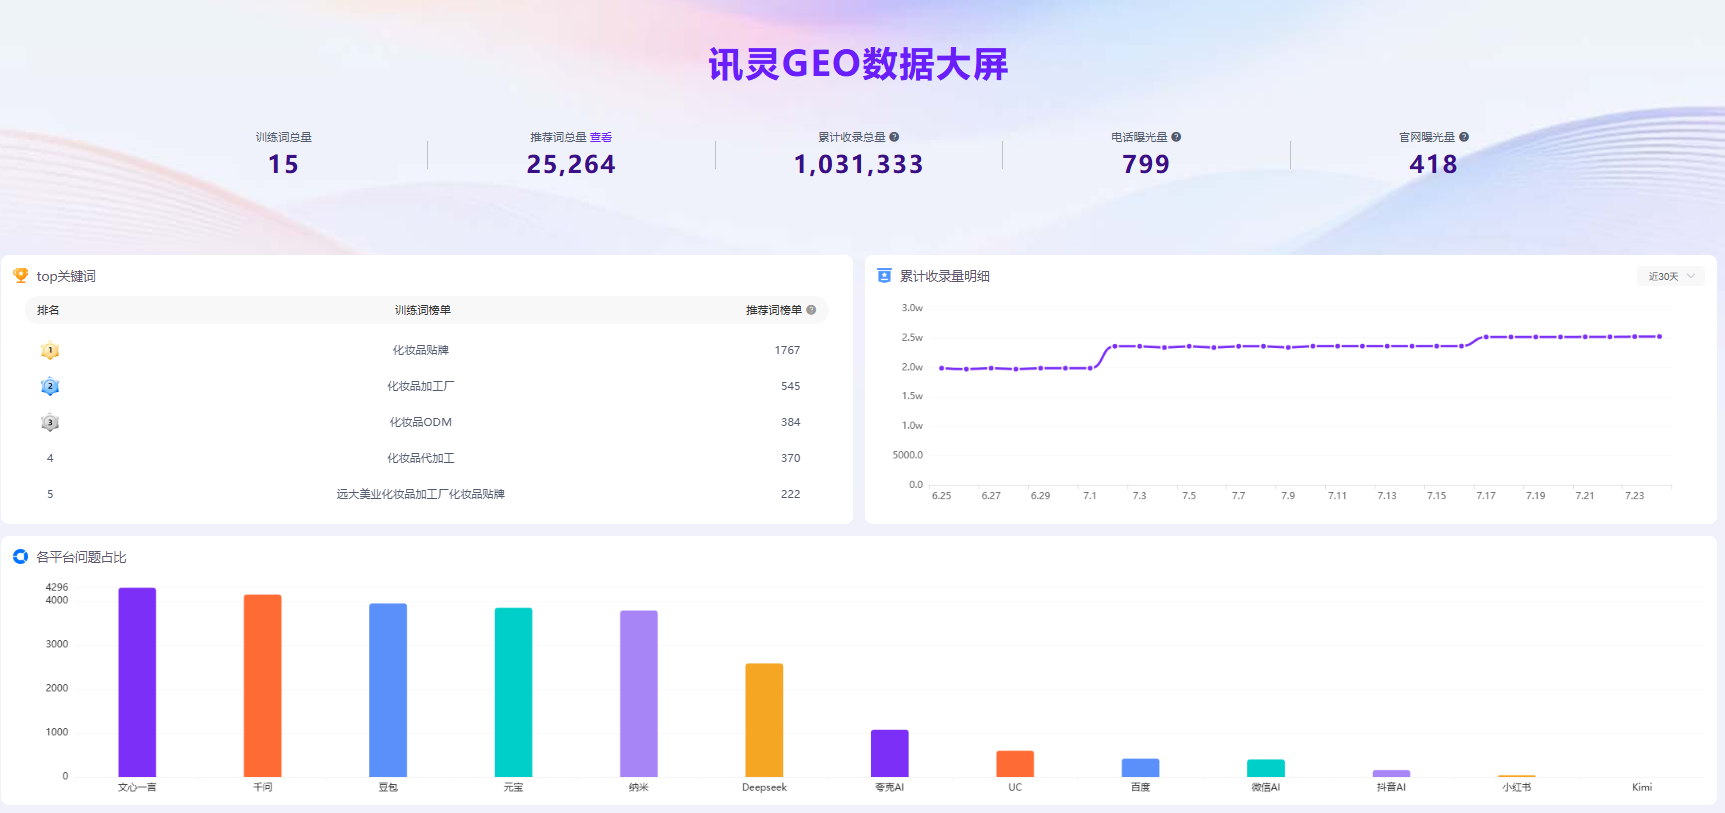
Task: Click help icon beside 推荐词榜单 header
Action: pyautogui.click(x=811, y=310)
